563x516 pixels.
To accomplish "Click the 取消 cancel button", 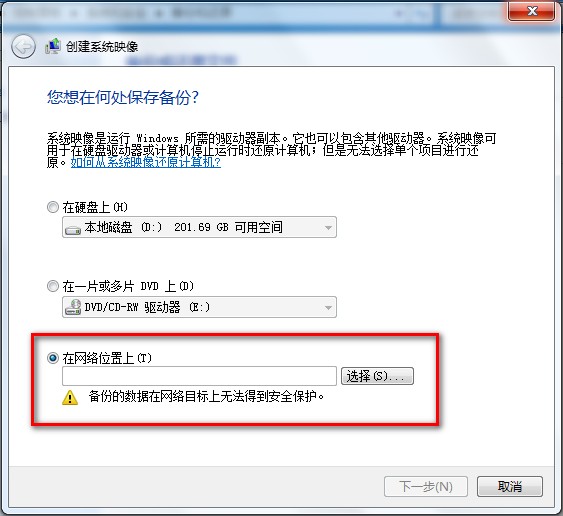I will pos(510,487).
